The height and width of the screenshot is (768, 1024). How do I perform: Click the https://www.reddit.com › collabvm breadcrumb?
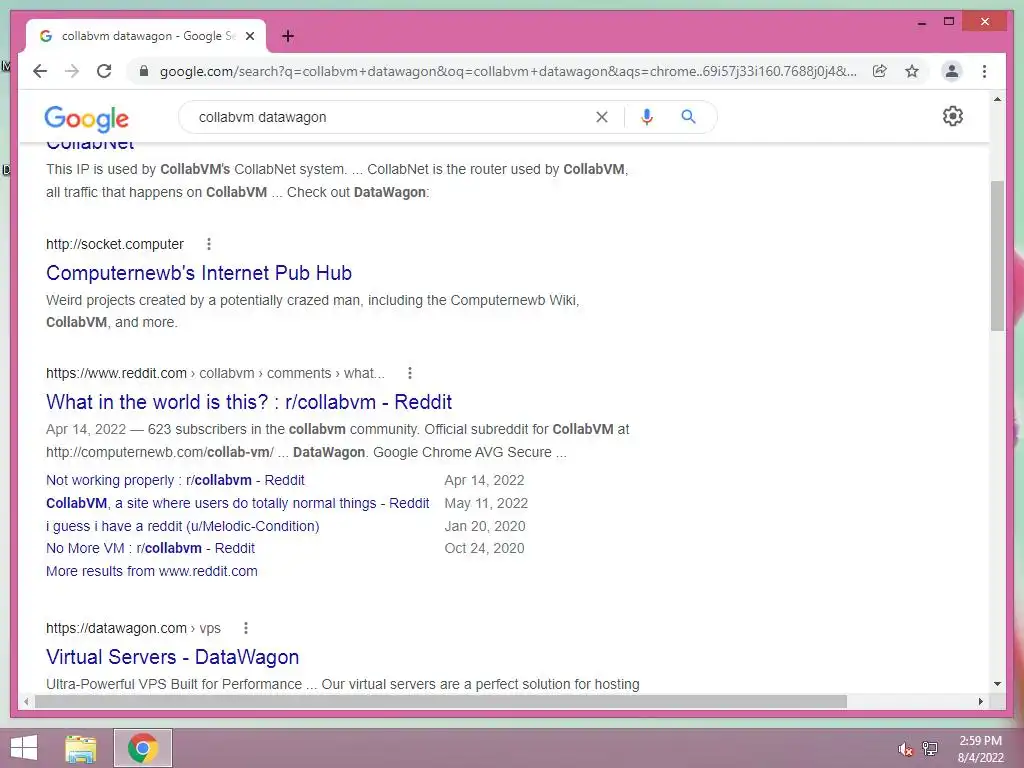tap(215, 374)
